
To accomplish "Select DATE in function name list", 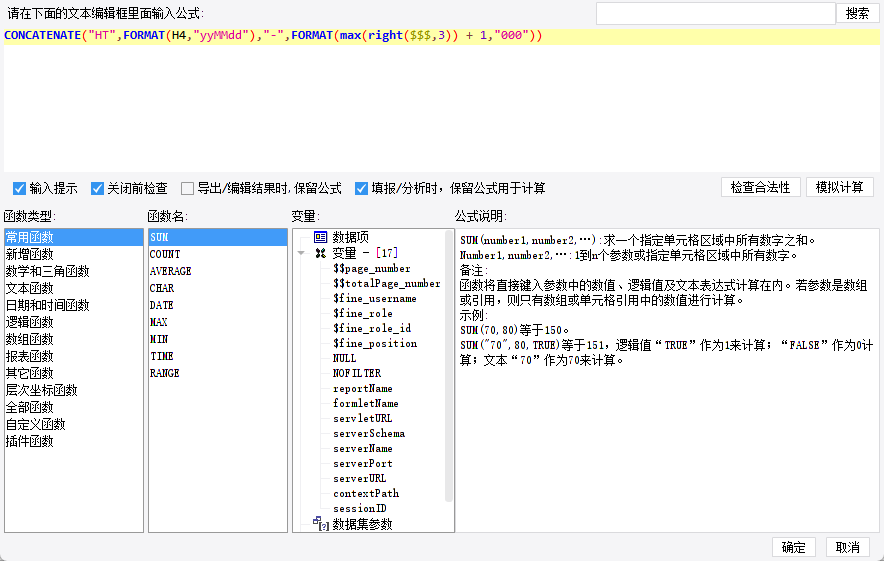I will [x=218, y=305].
